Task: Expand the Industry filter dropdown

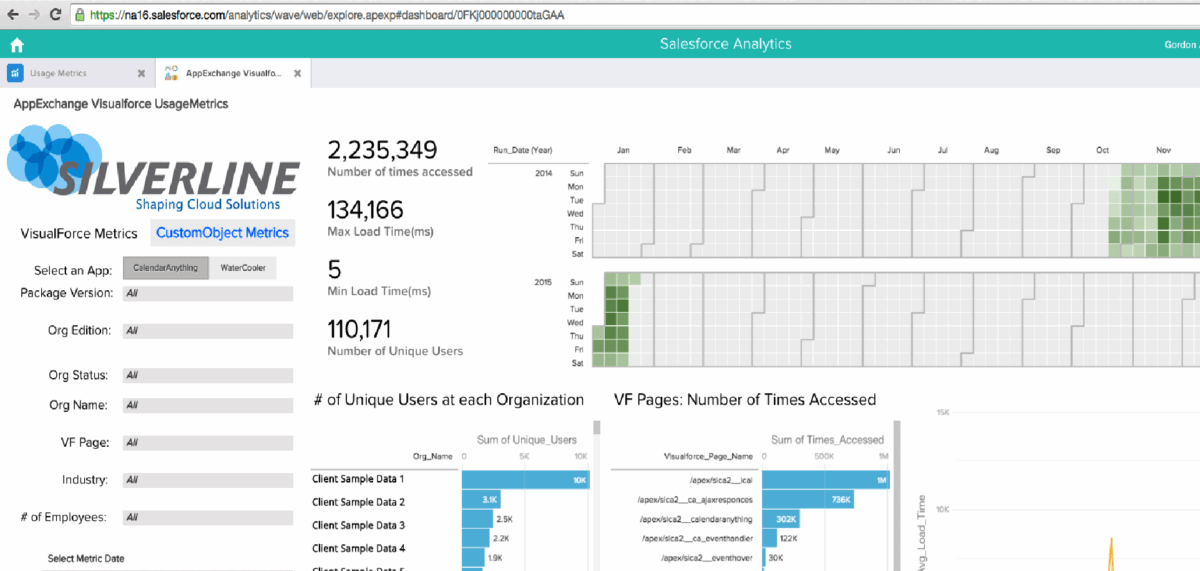Action: [x=207, y=480]
